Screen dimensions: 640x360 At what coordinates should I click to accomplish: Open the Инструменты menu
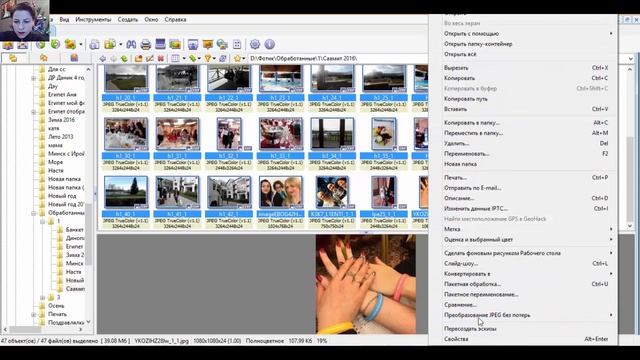pyautogui.click(x=93, y=20)
